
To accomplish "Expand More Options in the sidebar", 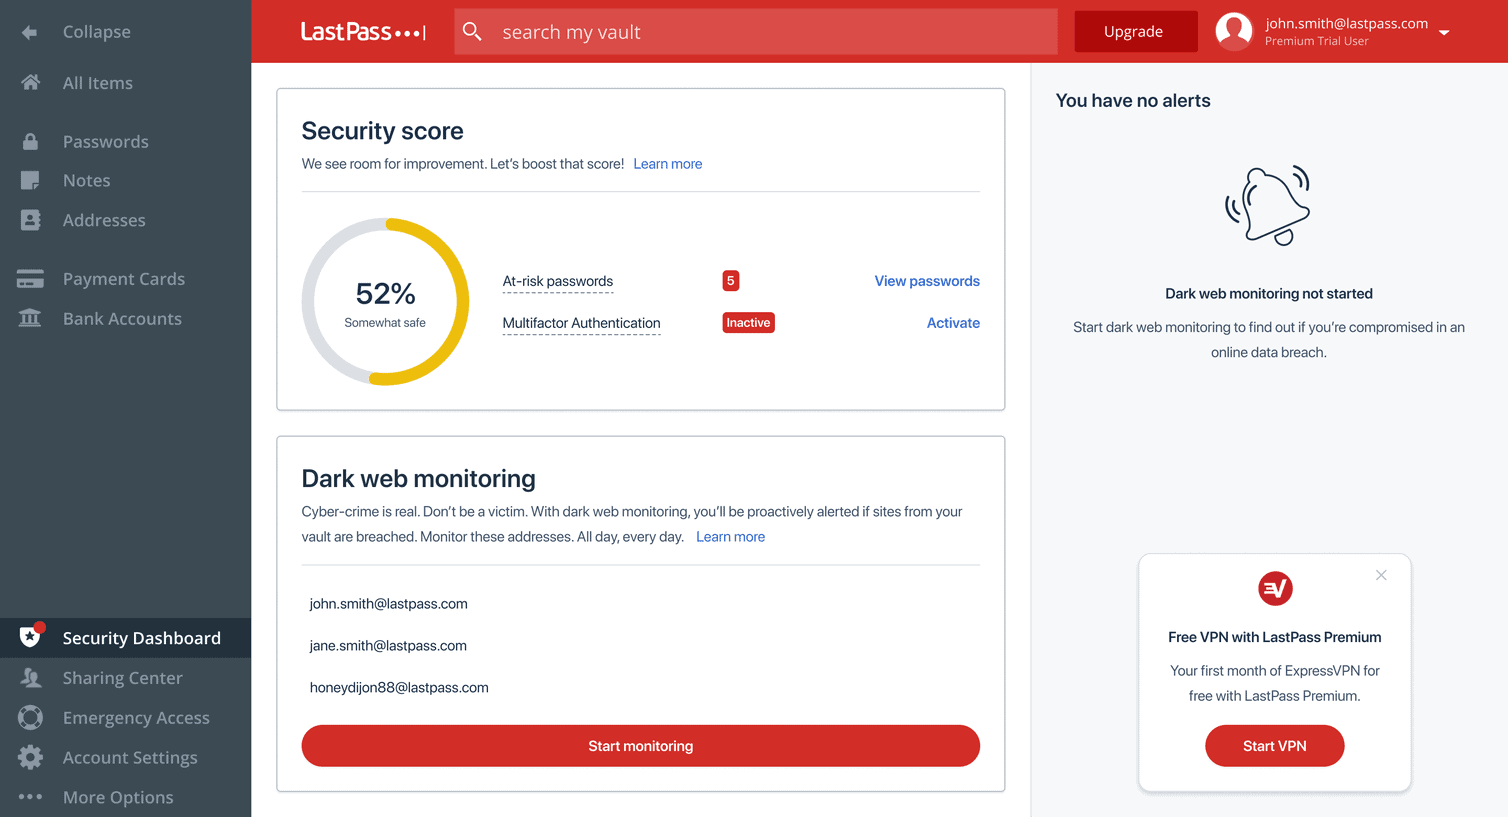I will point(119,797).
